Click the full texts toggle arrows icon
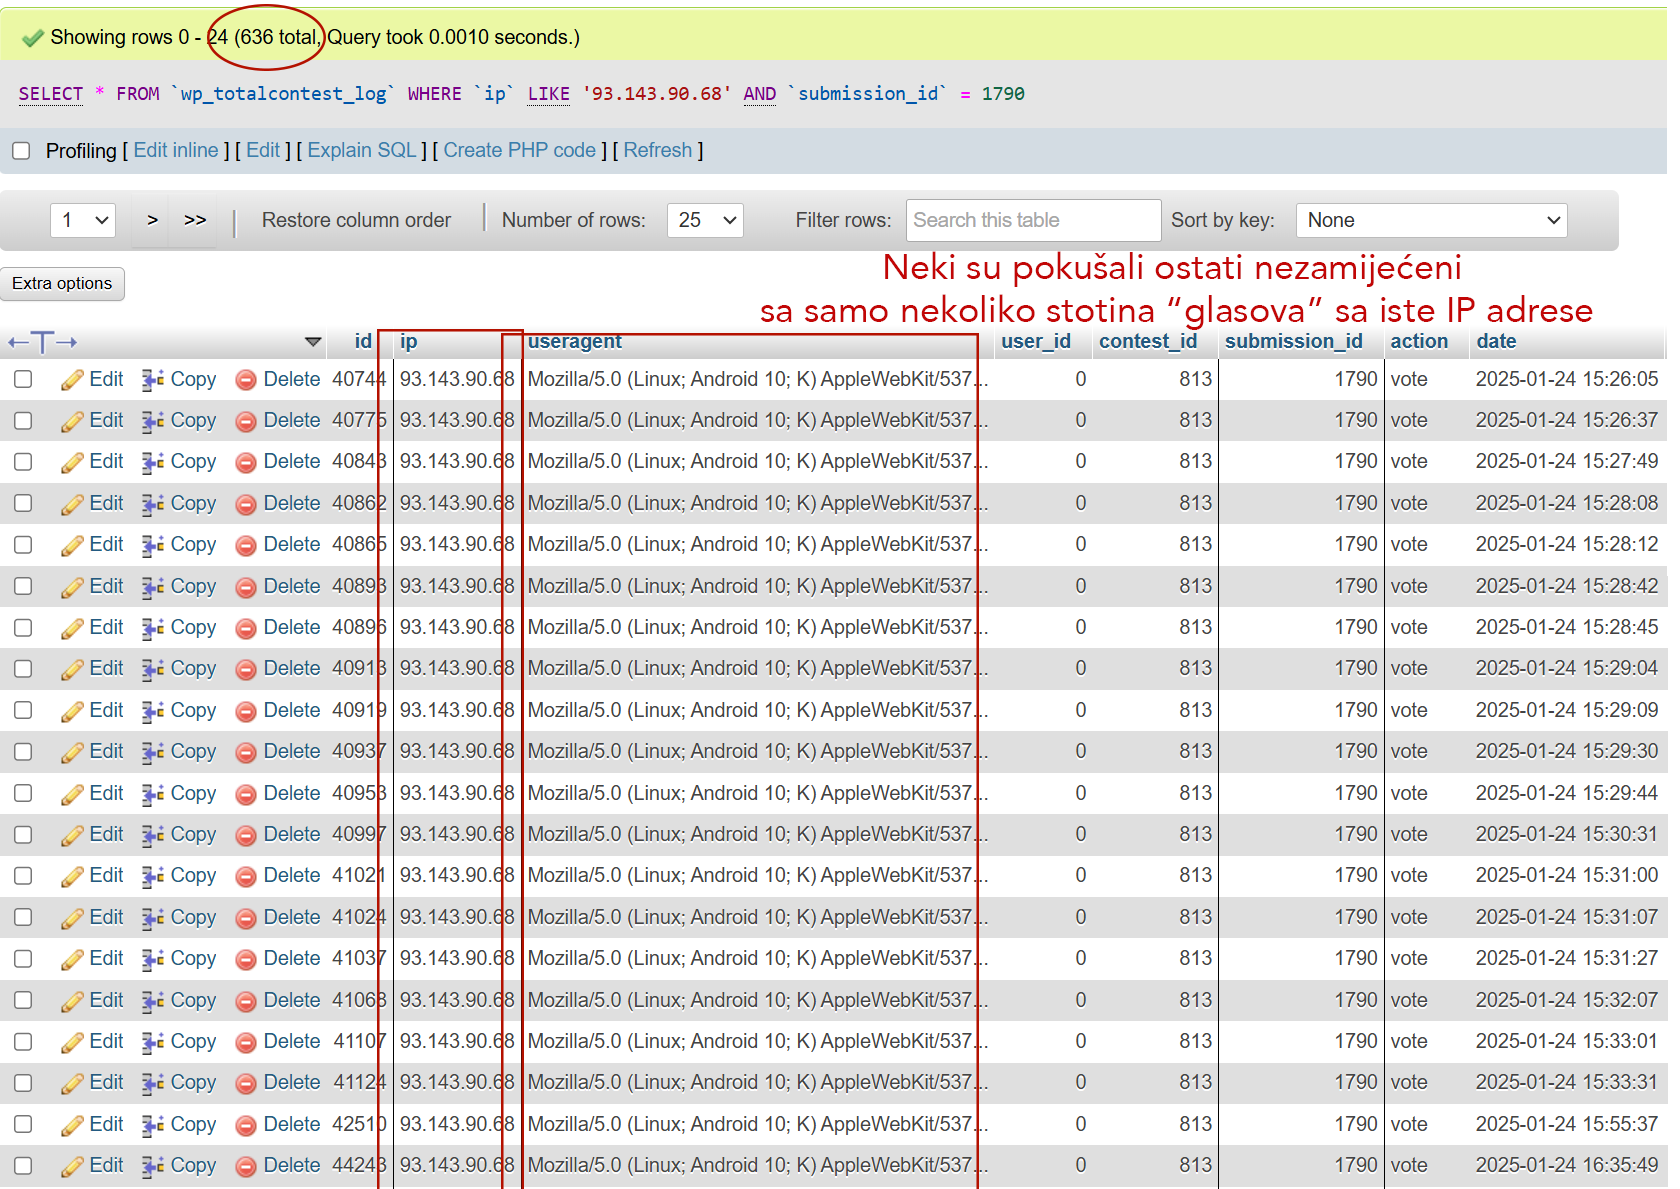 click(x=42, y=343)
